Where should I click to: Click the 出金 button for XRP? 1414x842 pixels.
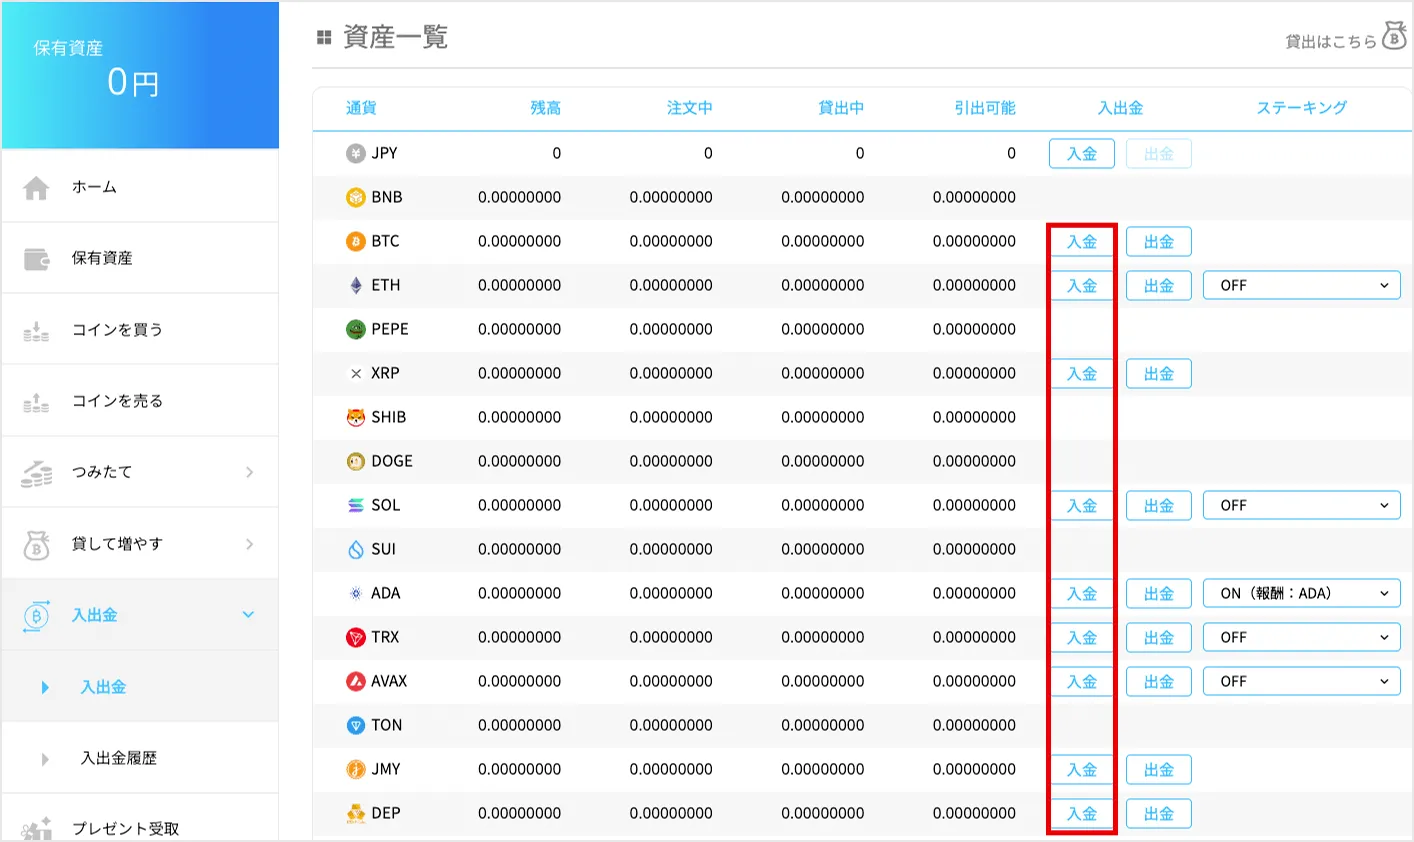(x=1158, y=374)
